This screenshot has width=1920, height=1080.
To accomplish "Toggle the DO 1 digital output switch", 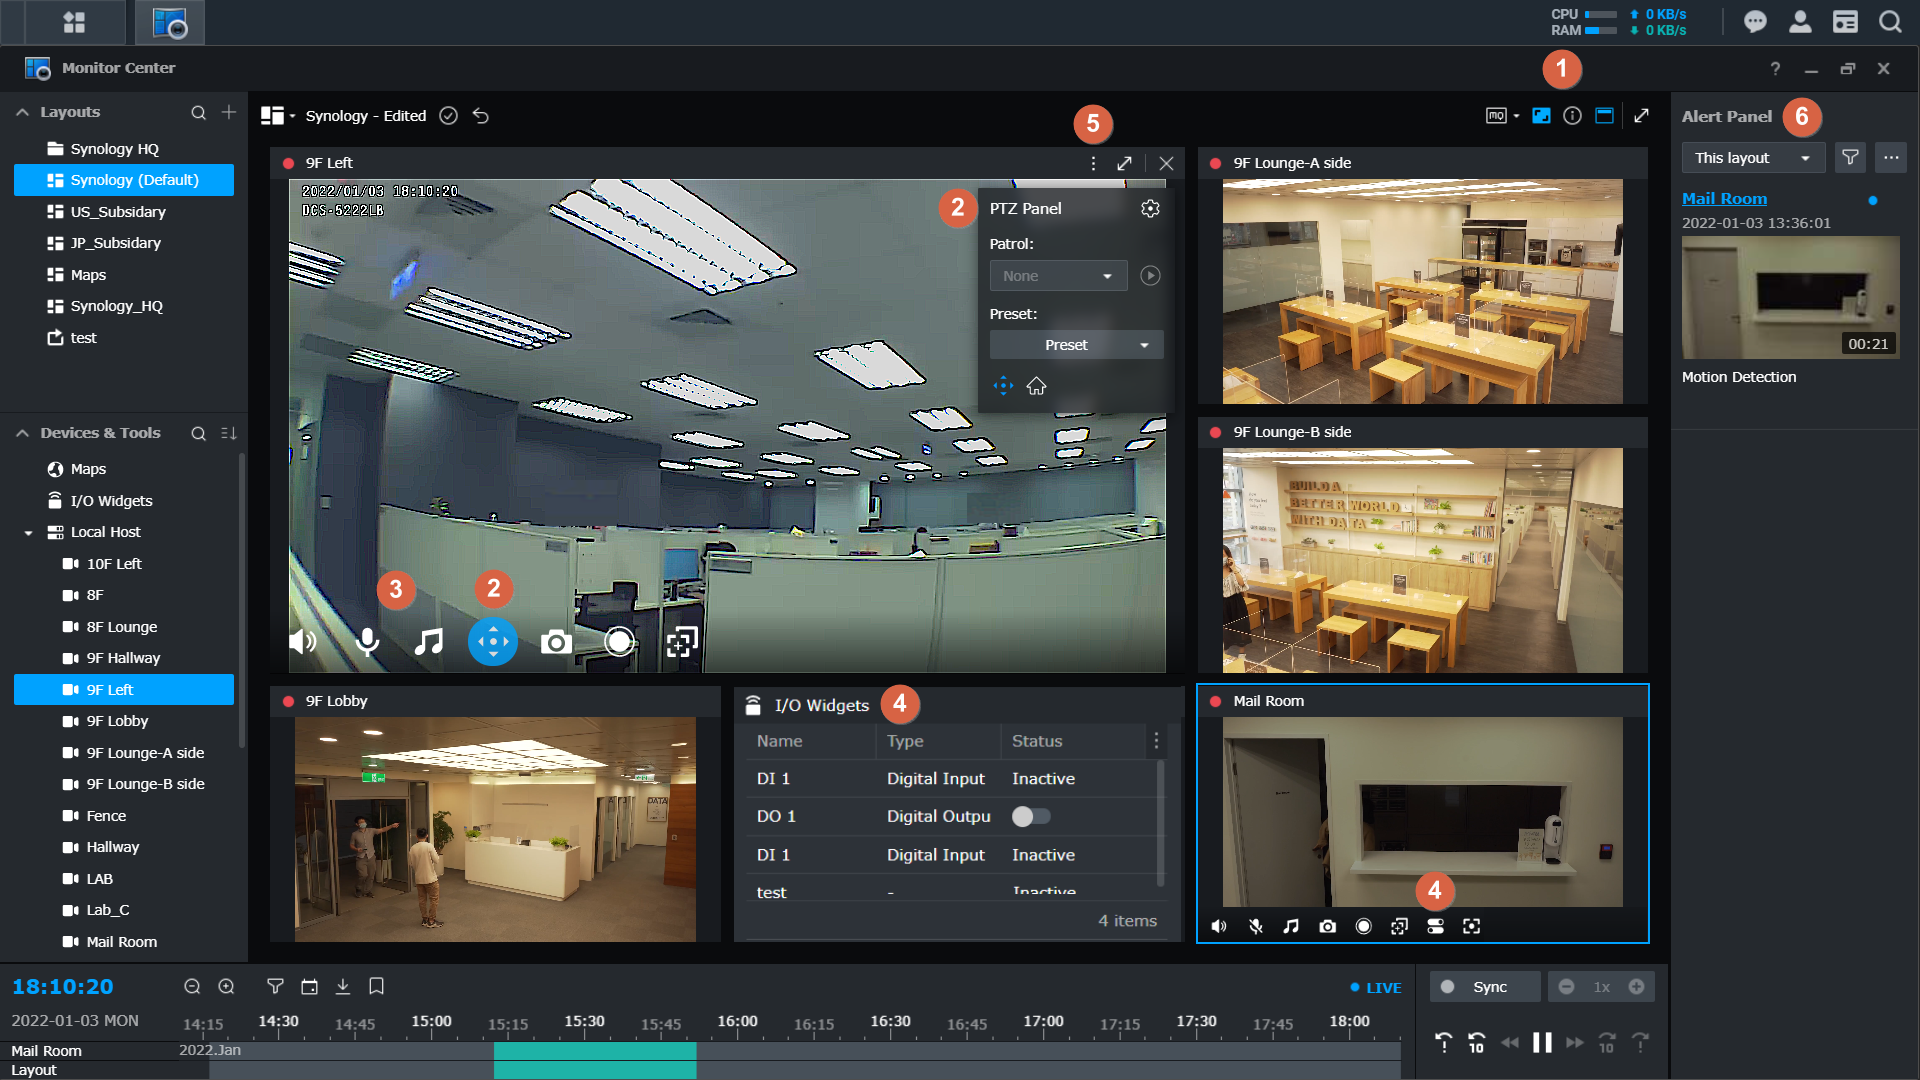I will coord(1030,816).
